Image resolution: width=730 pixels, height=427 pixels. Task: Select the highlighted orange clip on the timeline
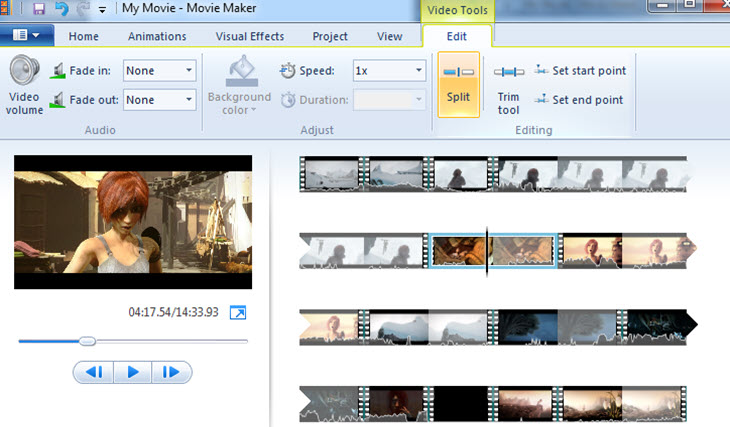click(493, 251)
